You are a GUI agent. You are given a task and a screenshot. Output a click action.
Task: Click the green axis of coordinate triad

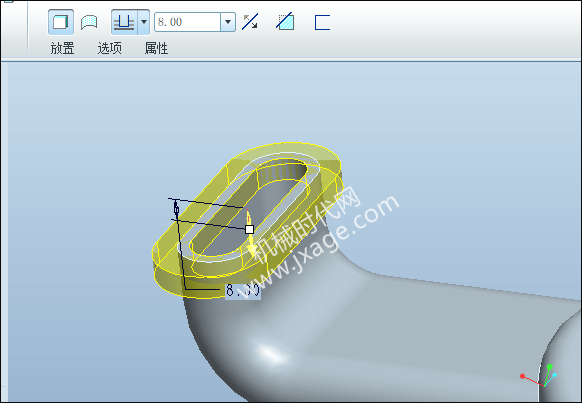tap(547, 376)
